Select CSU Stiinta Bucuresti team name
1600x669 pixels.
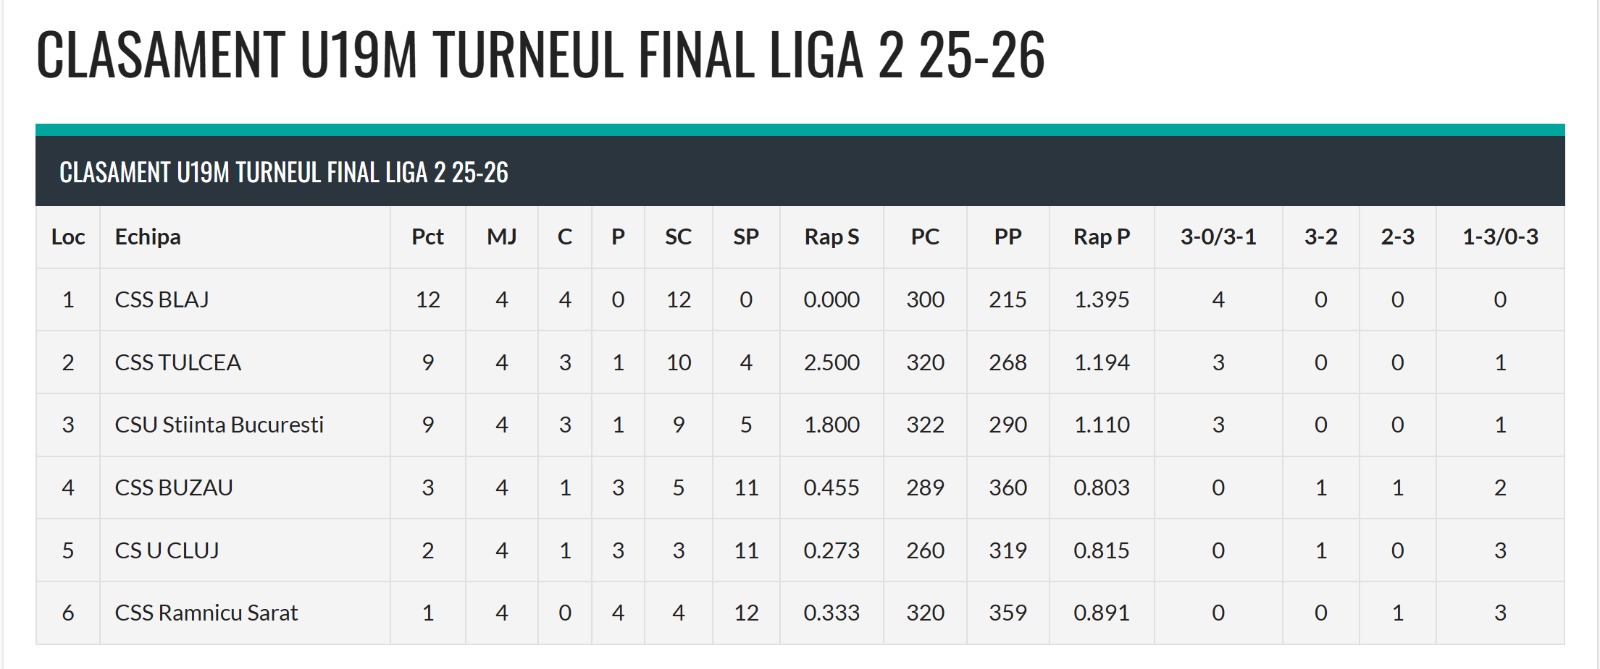(219, 425)
